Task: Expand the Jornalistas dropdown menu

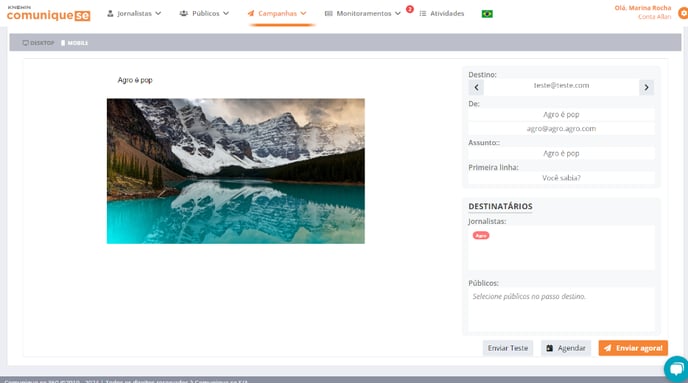Action: [x=134, y=14]
